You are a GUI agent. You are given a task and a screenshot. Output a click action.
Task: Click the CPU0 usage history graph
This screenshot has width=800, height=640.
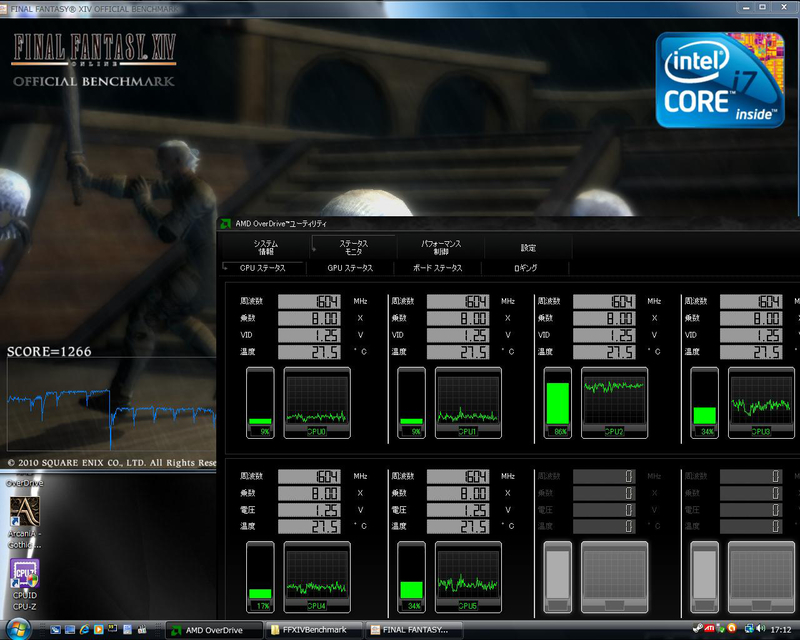317,403
